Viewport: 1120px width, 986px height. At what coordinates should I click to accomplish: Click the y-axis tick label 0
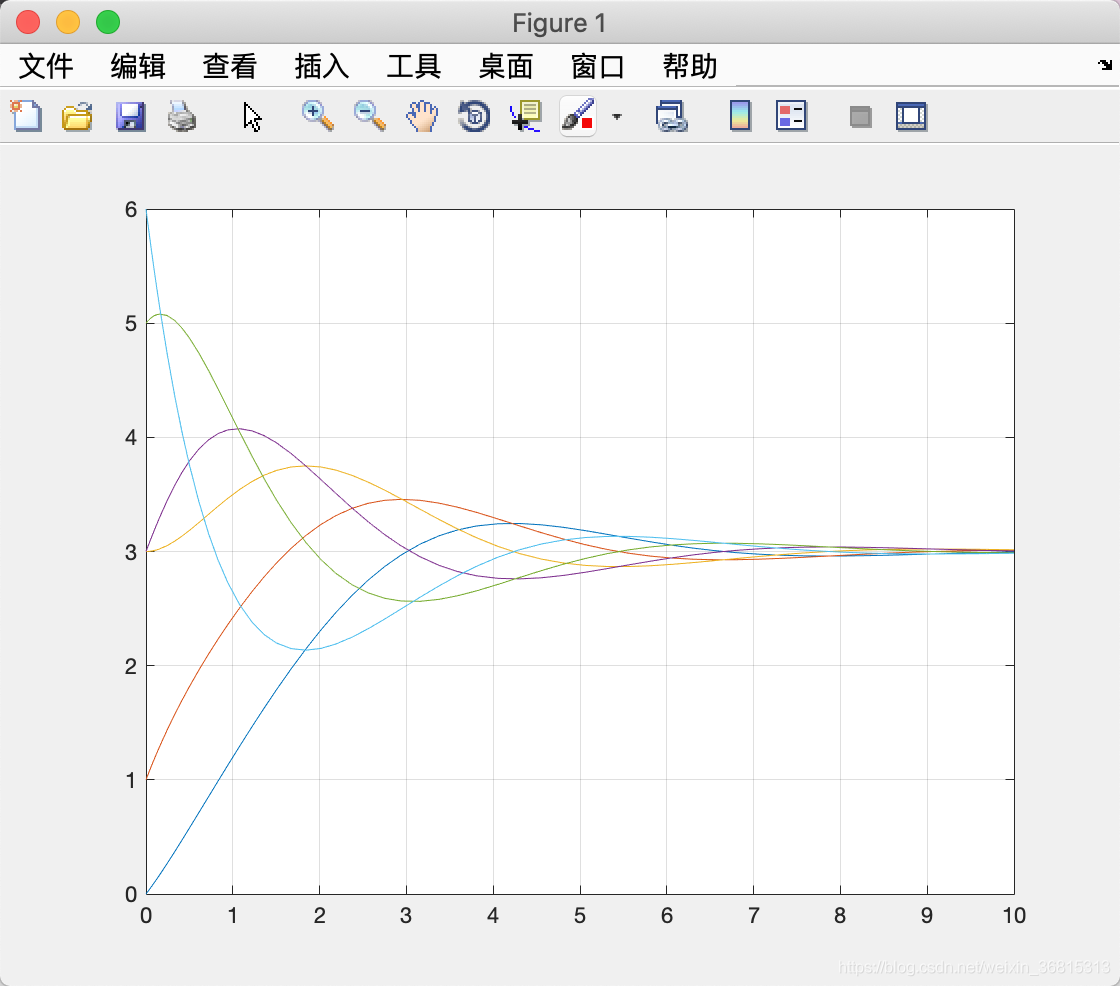(131, 894)
